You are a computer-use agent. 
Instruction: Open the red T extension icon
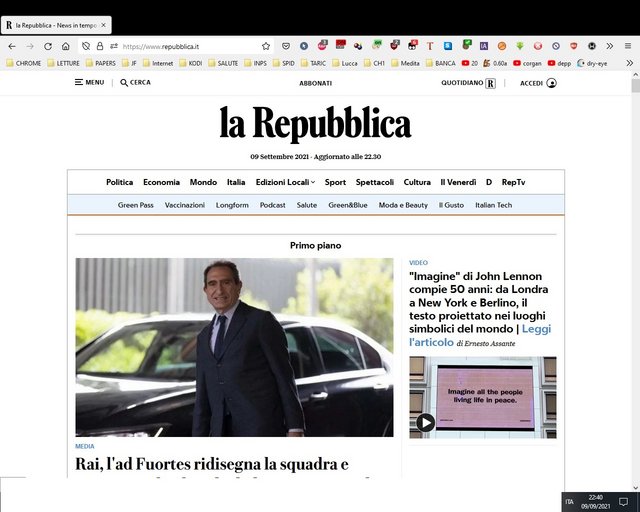pos(430,46)
